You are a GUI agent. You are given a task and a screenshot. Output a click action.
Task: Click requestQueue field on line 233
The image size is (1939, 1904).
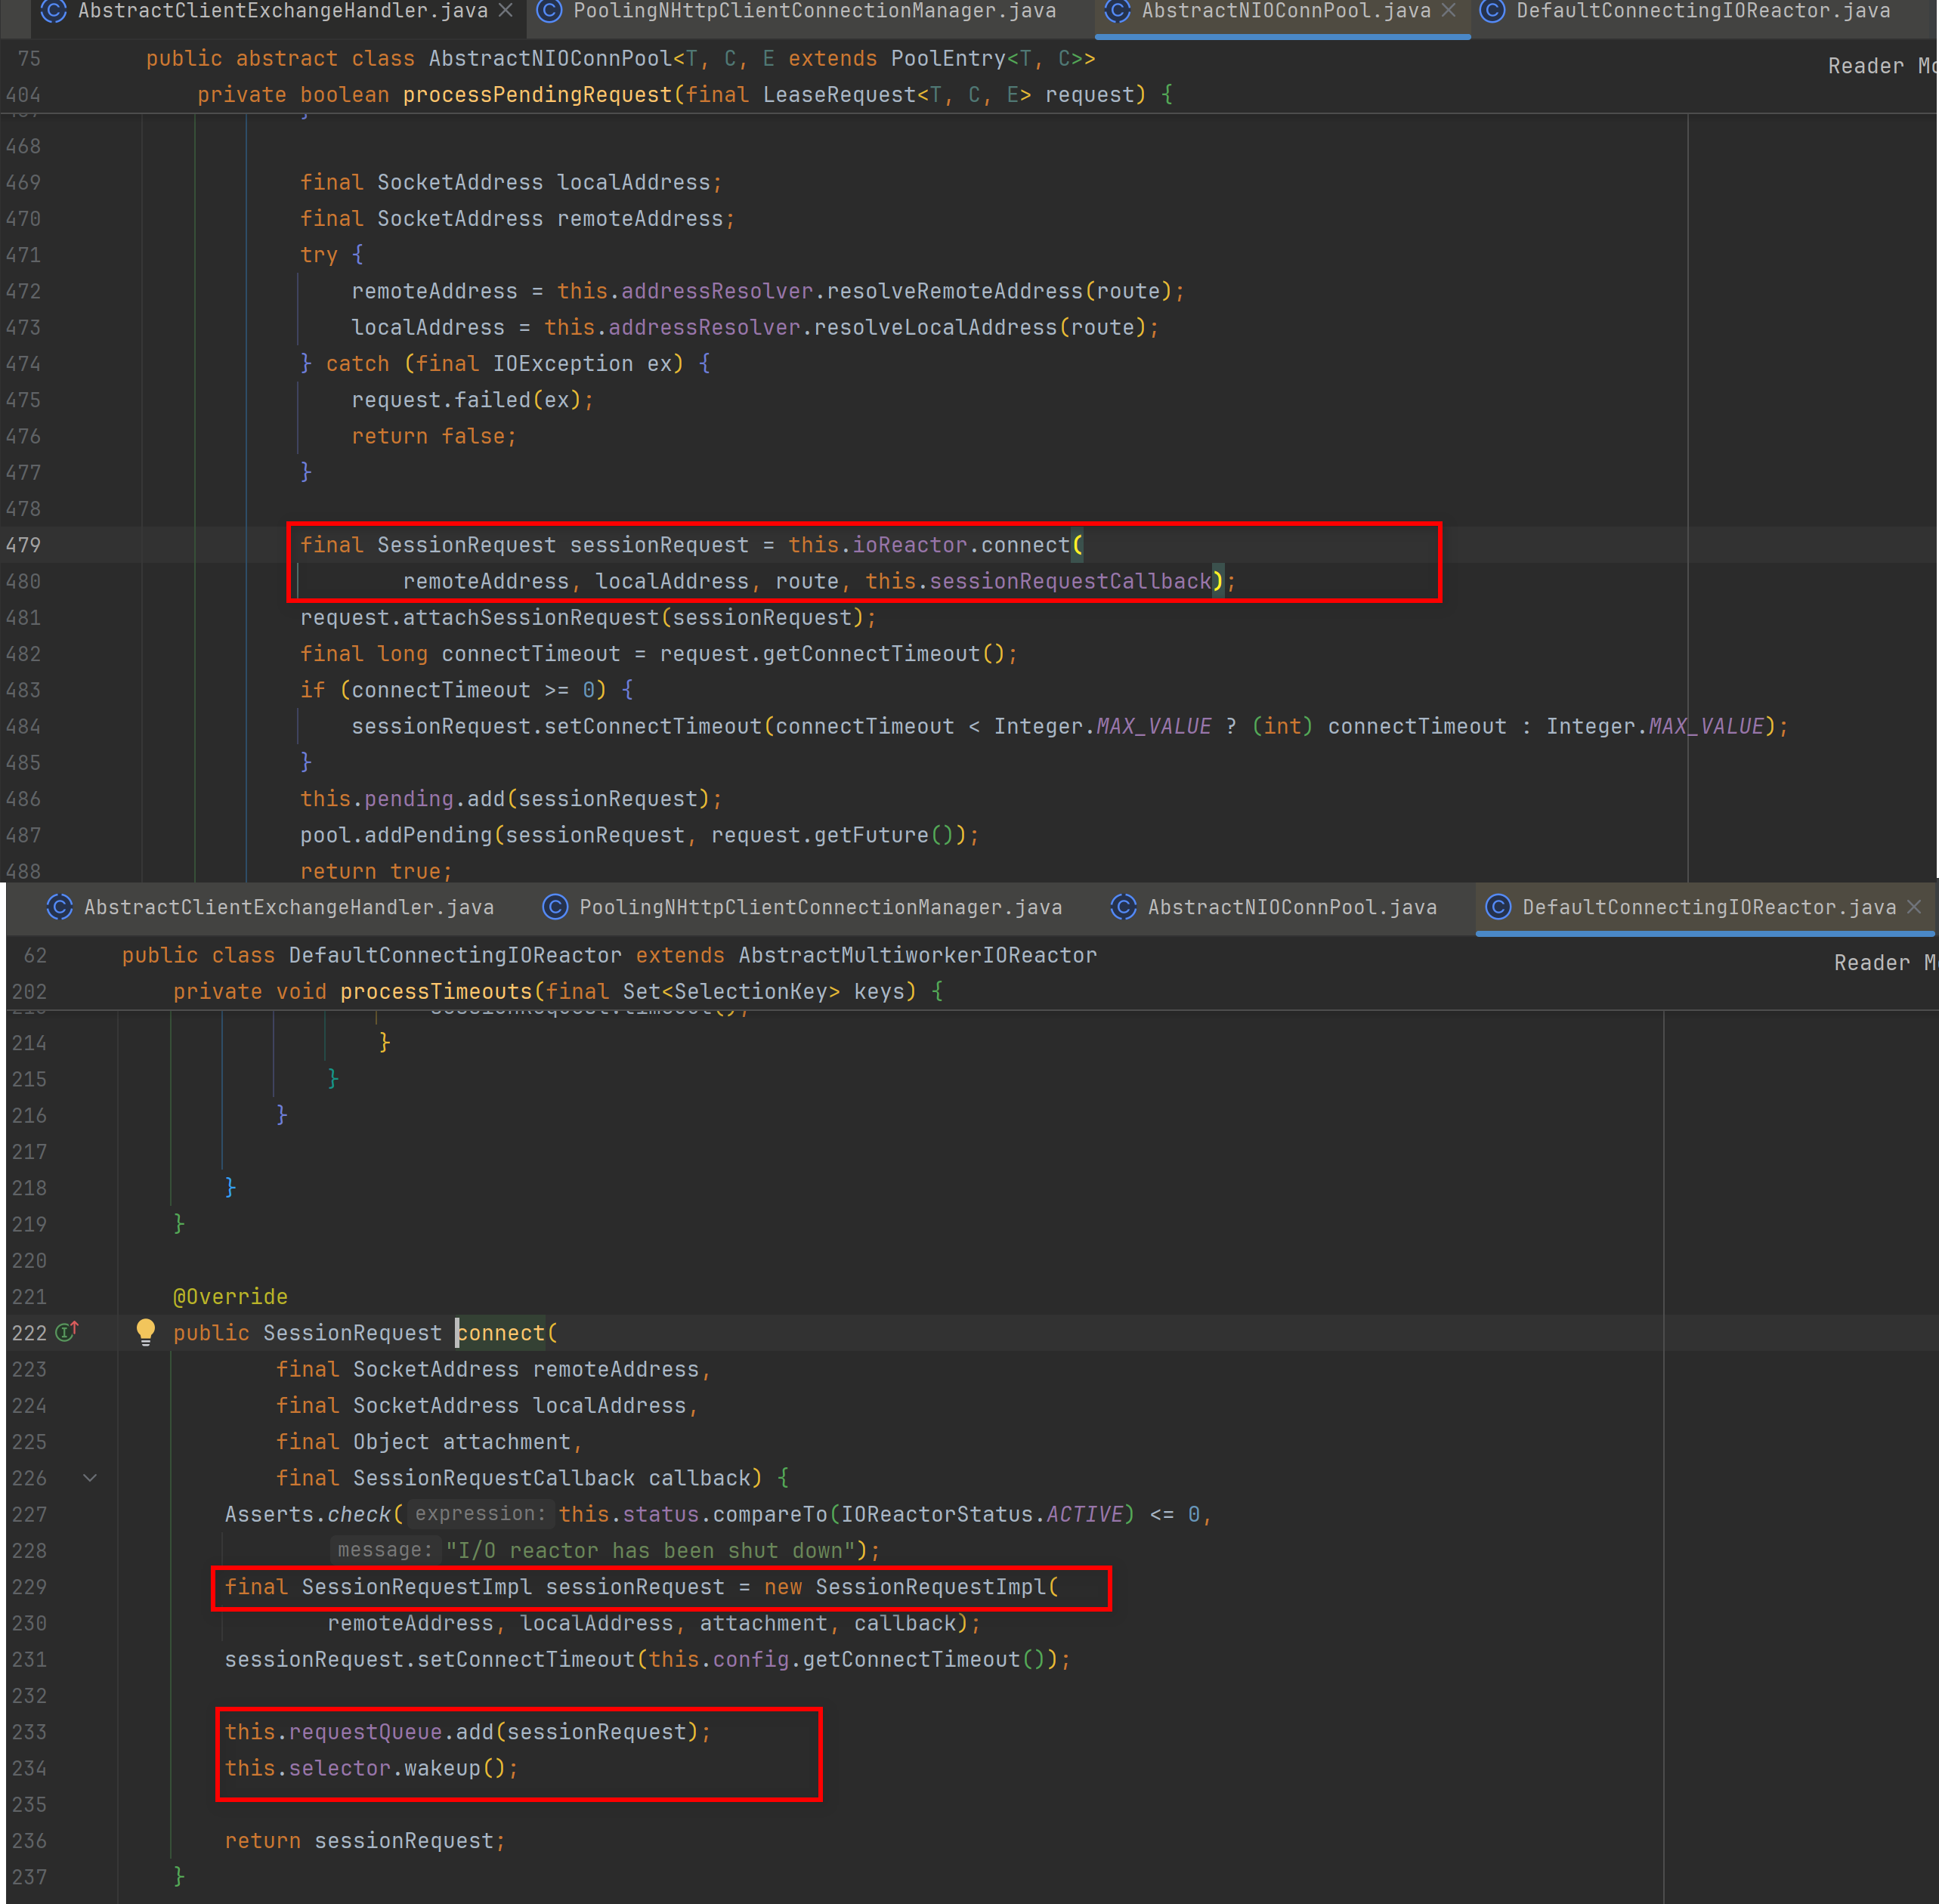click(365, 1732)
